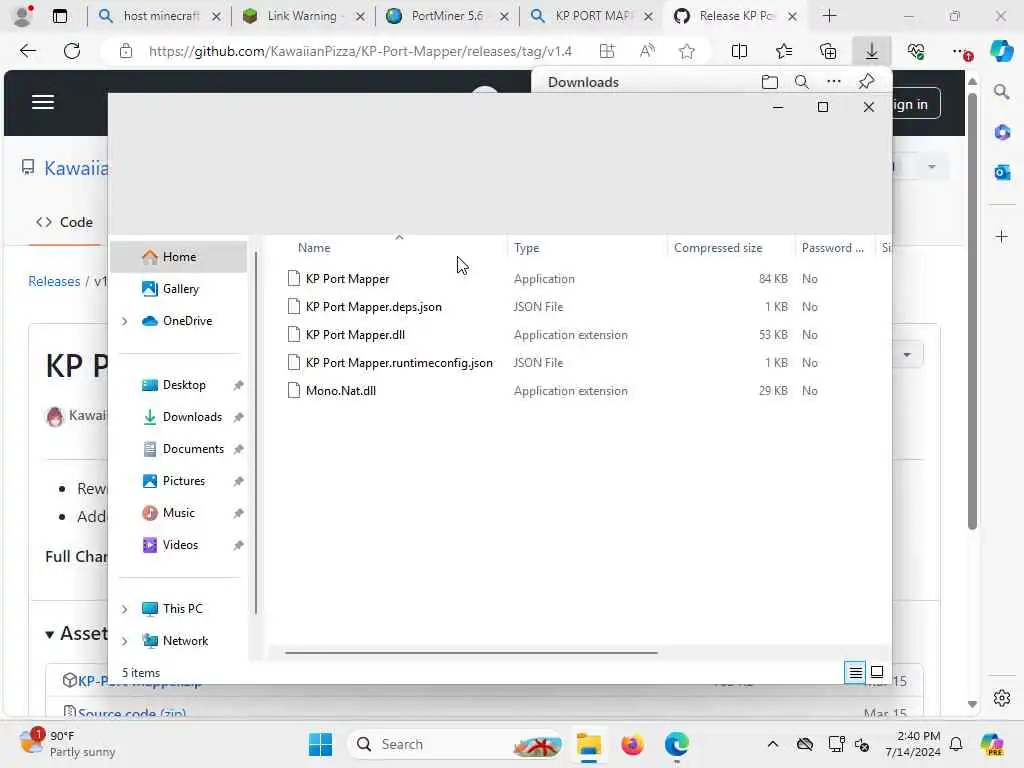Click taskbar Search box
The width and height of the screenshot is (1024, 768).
(x=456, y=744)
